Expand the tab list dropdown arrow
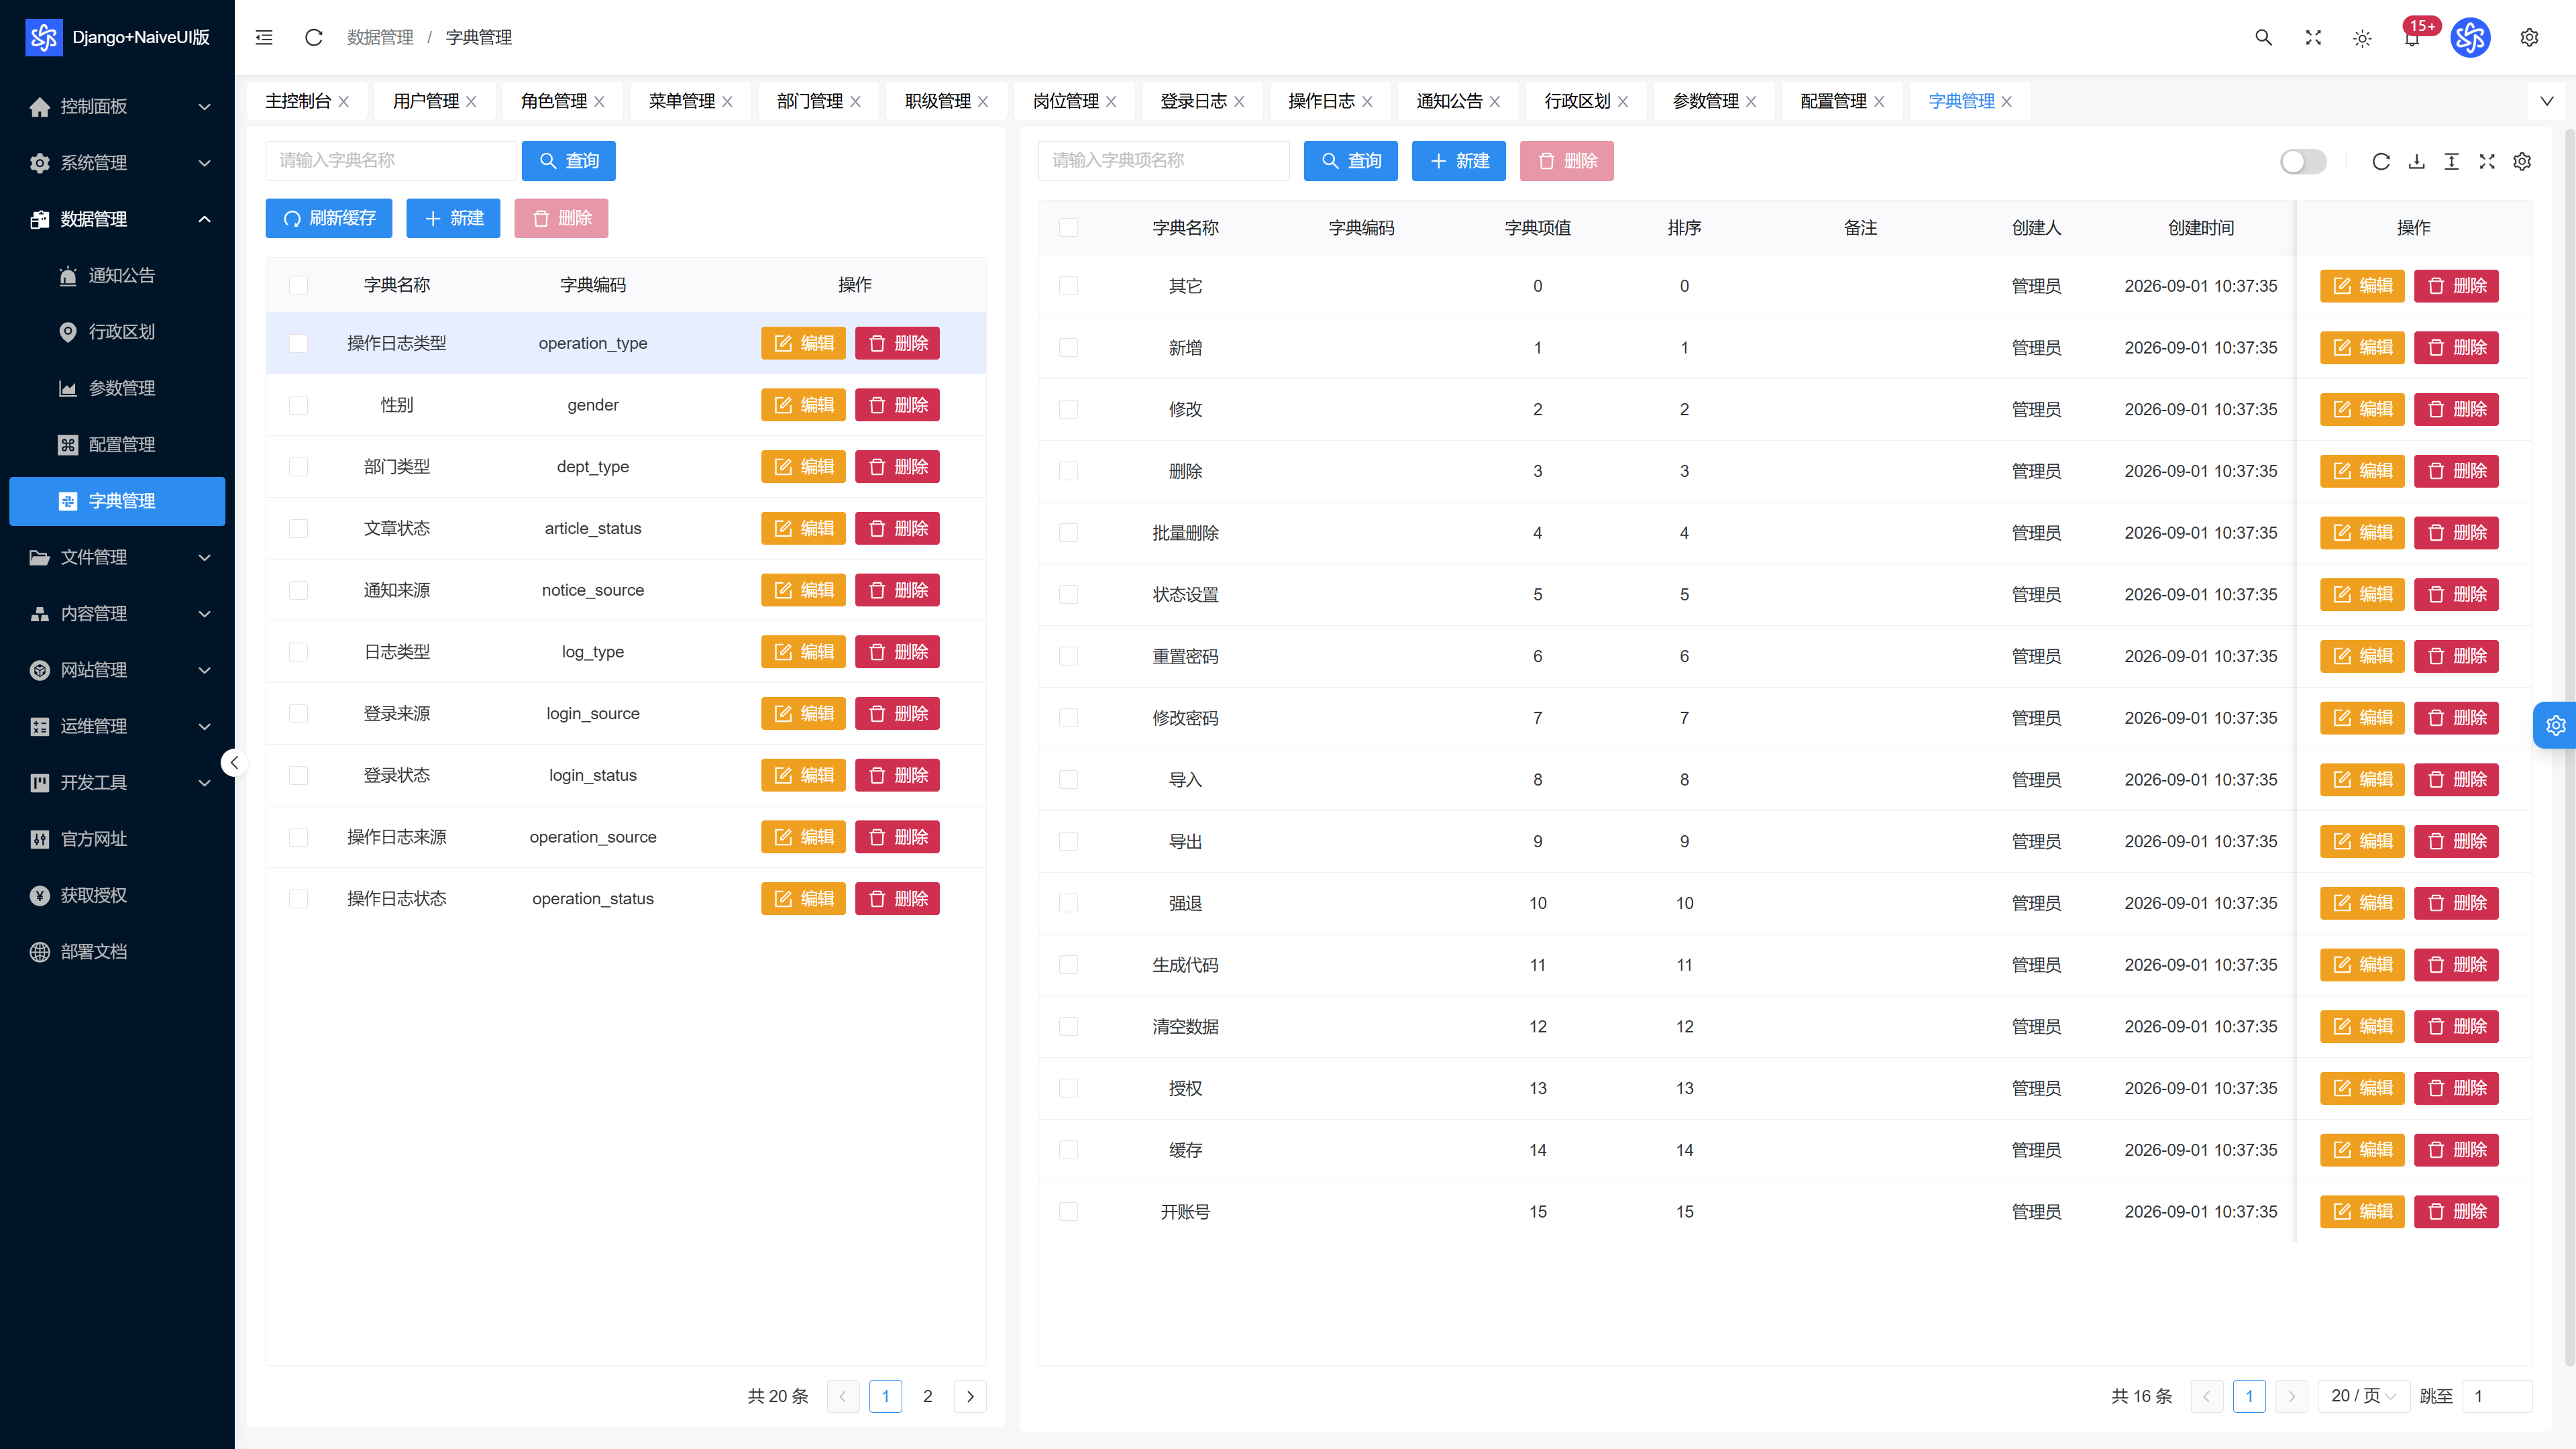Screen dimensions: 2576x1449 (x=2546, y=101)
